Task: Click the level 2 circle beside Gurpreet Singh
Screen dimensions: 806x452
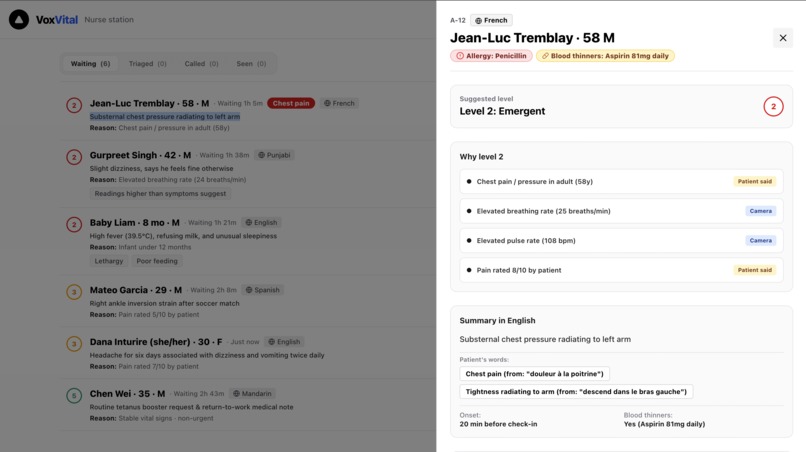Action: [74, 157]
